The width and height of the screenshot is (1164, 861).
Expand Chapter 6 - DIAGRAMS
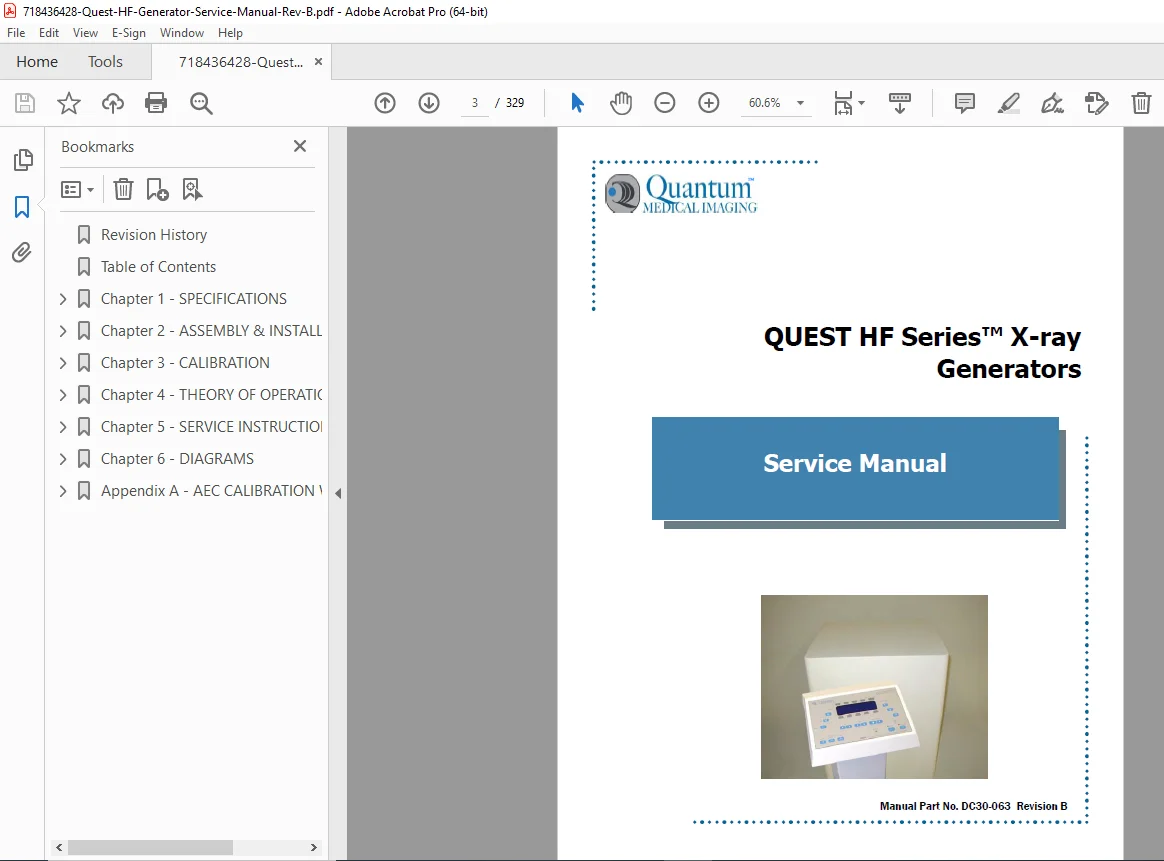click(63, 459)
